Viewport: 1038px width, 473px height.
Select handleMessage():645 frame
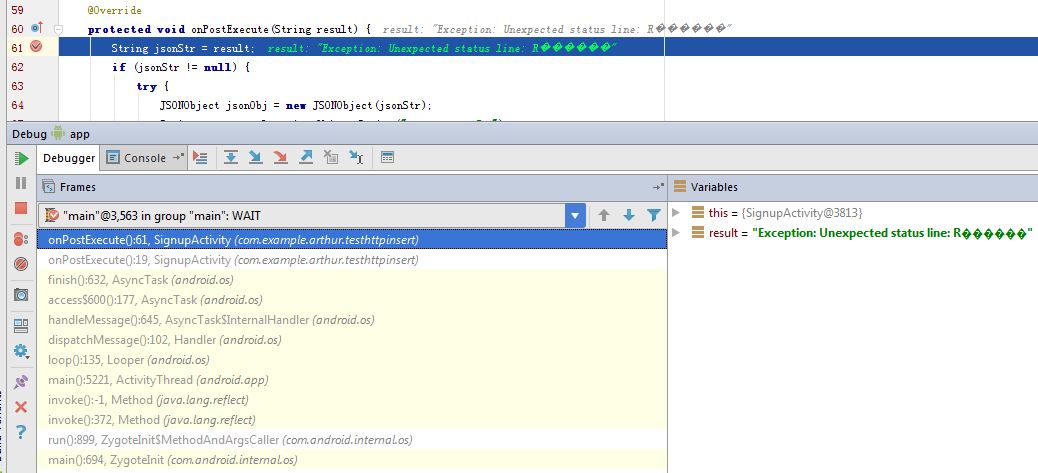(352, 320)
